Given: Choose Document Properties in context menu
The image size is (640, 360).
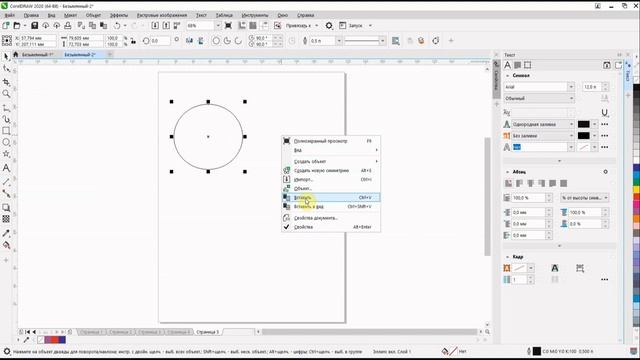Looking at the screenshot, I should tap(331, 218).
